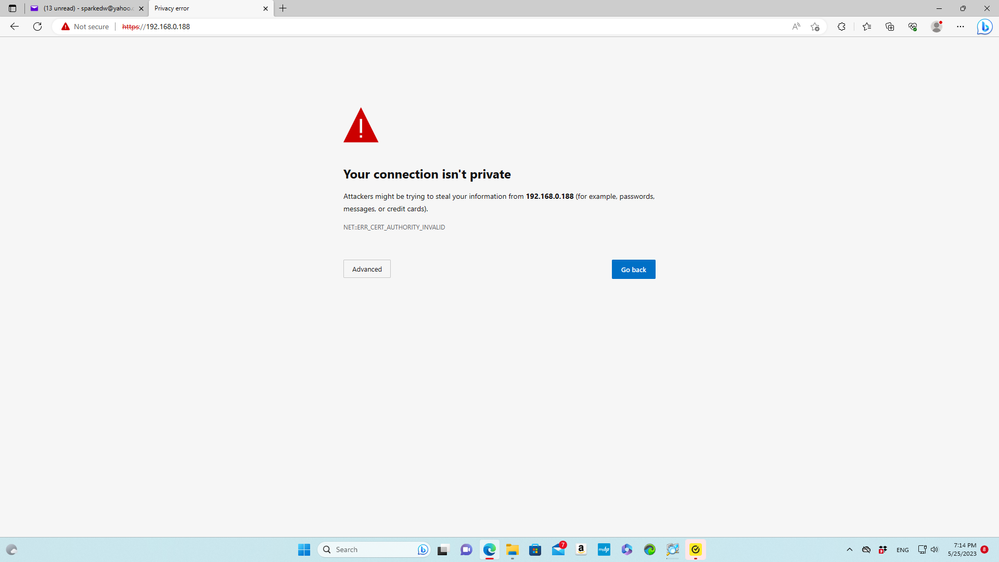Open the green Edge-style taskbar icon

point(650,549)
